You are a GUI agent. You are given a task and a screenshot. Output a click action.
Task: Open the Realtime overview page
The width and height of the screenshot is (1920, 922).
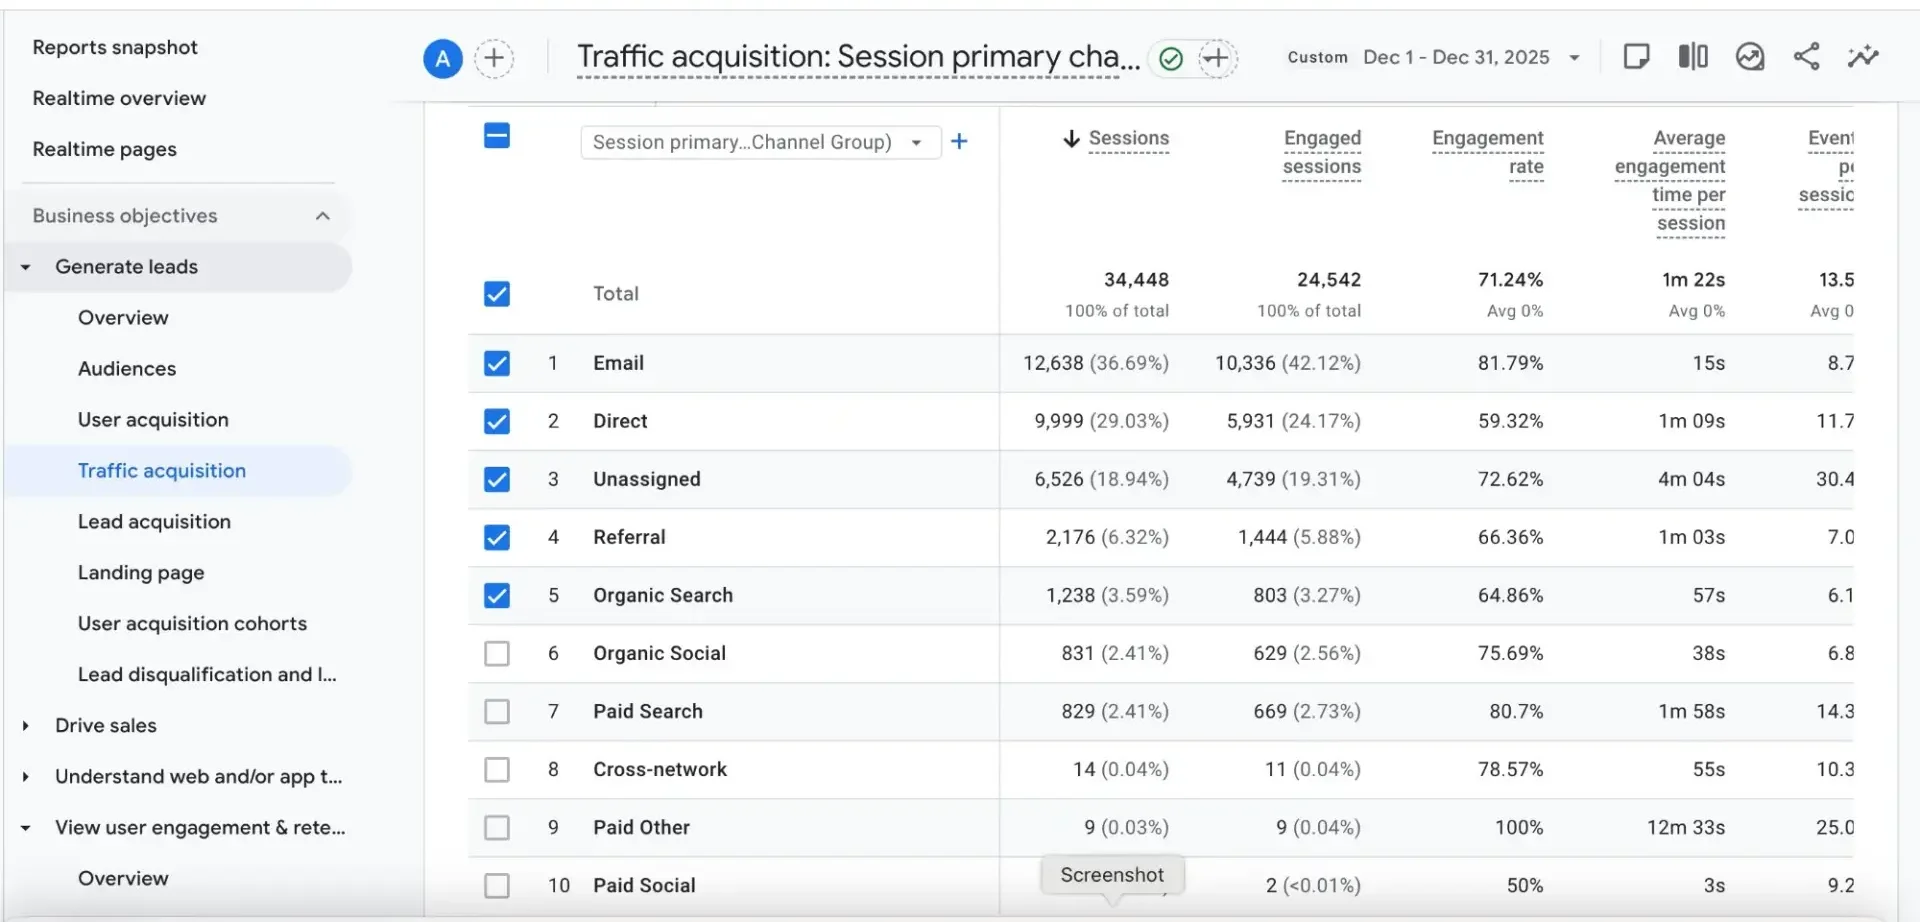[x=119, y=97]
